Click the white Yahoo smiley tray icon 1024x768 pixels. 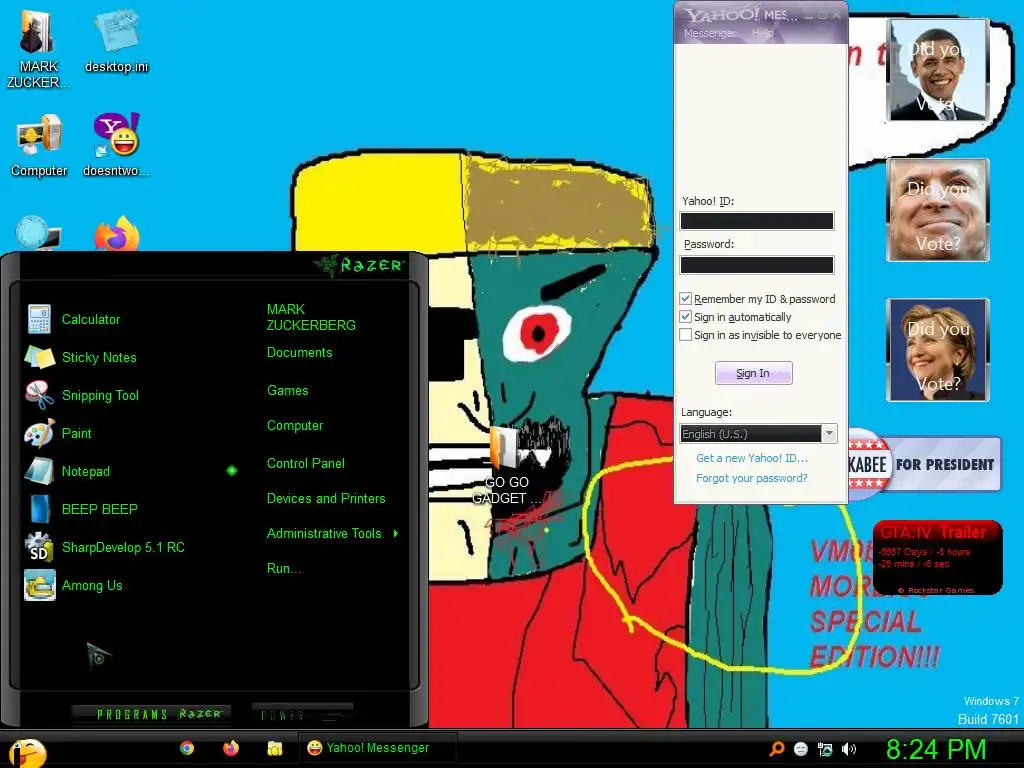[801, 749]
